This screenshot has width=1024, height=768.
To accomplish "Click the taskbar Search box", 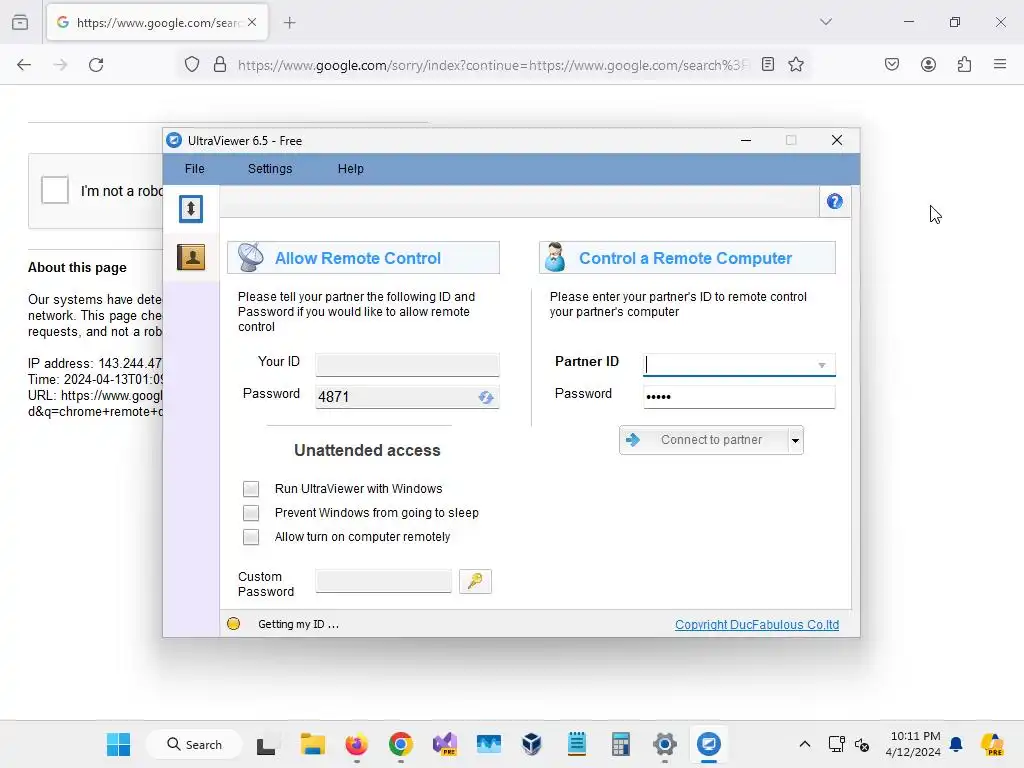I will [x=194, y=744].
